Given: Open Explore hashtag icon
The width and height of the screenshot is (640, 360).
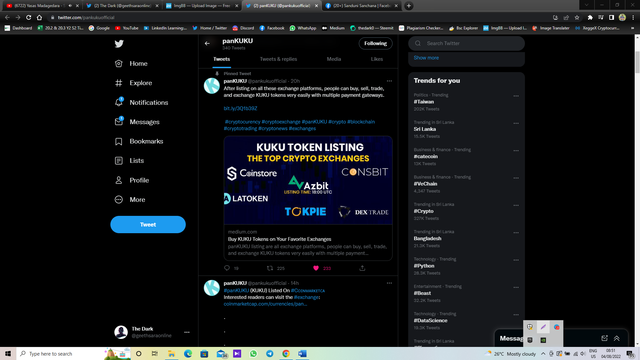Looking at the screenshot, I should [118, 83].
